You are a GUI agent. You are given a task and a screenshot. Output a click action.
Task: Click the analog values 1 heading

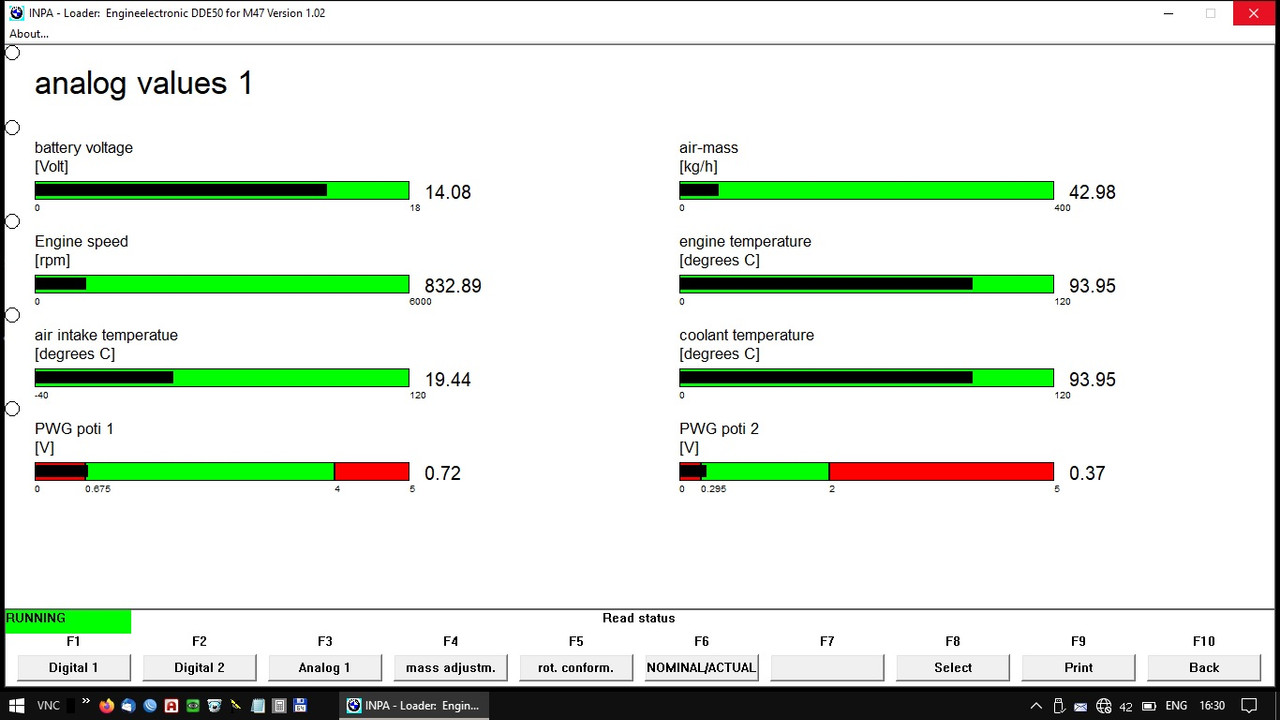pos(144,83)
